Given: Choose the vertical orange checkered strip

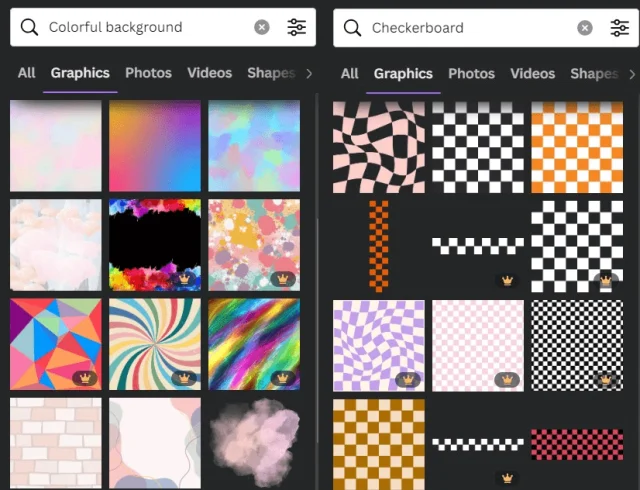Looking at the screenshot, I should [x=379, y=246].
